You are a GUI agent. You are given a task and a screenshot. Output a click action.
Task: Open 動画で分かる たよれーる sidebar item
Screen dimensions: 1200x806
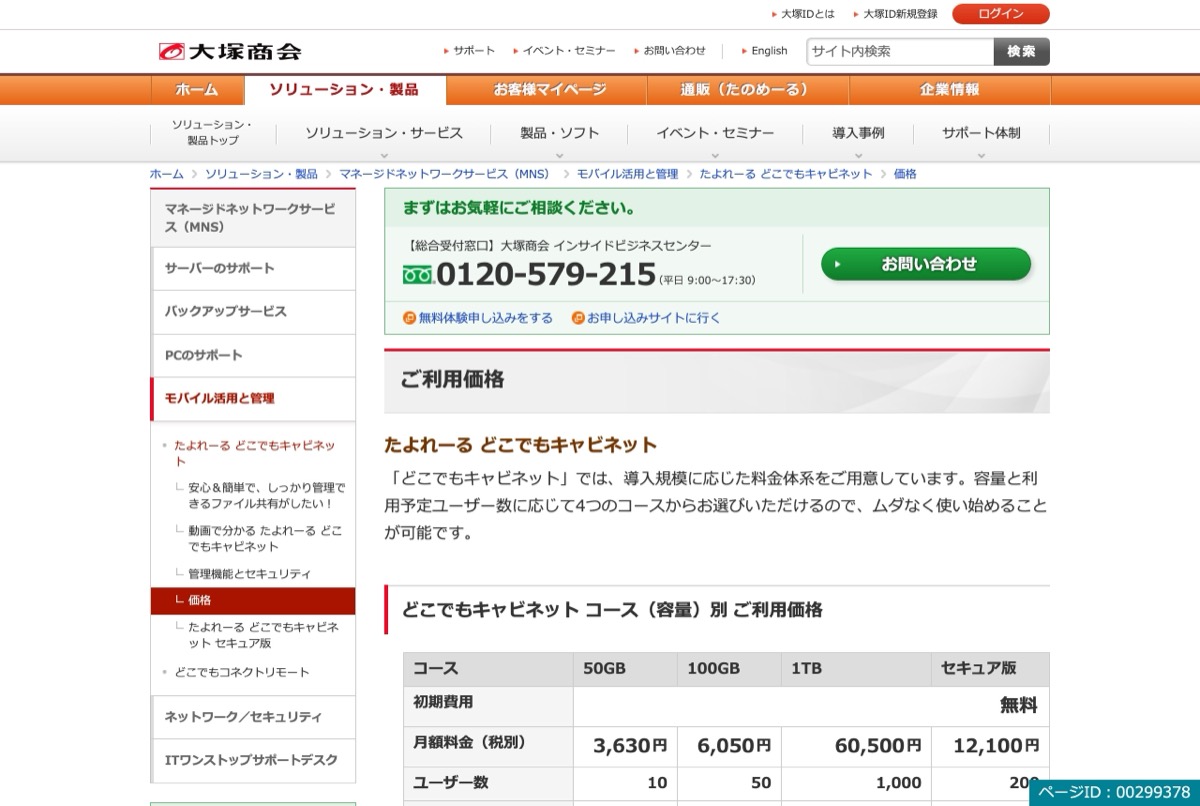[265, 539]
